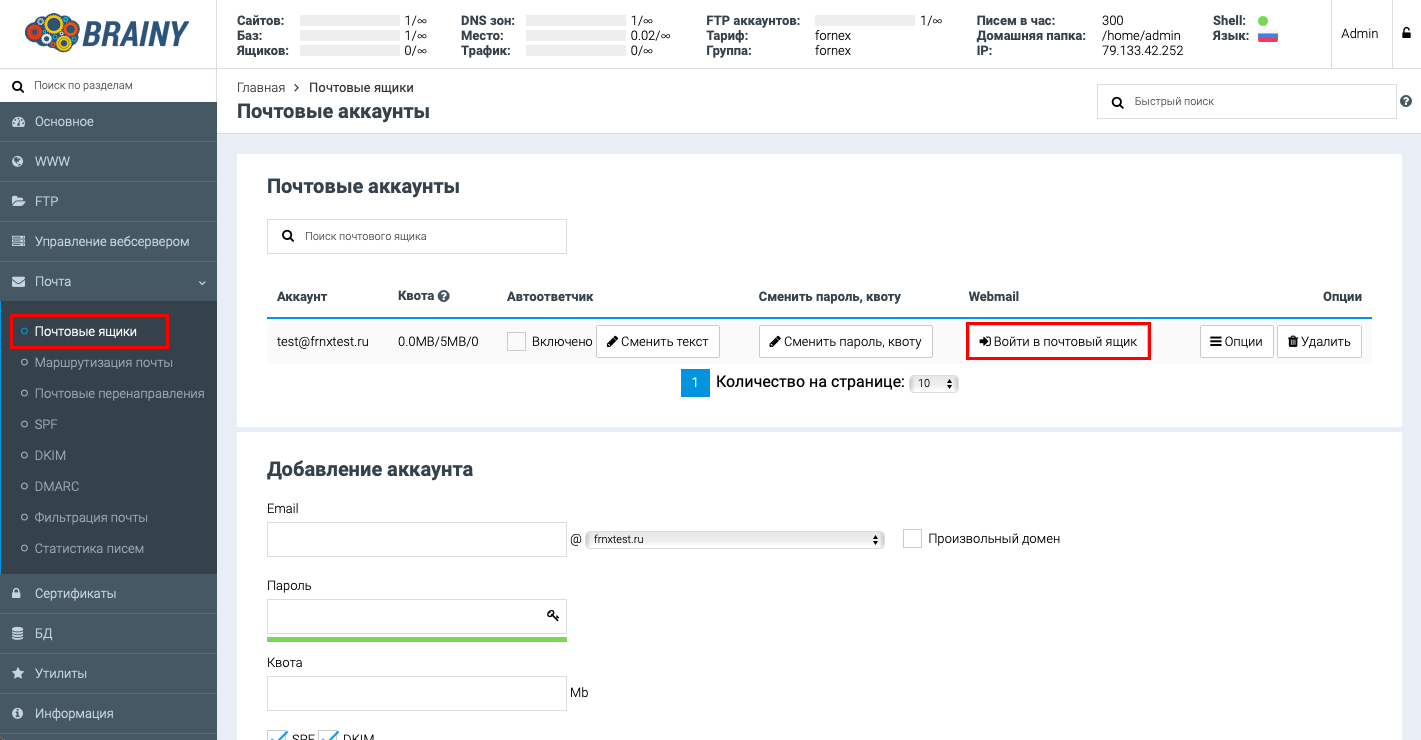1421x740 pixels.
Task: Open the Утилиты menu section
Action: coord(108,674)
